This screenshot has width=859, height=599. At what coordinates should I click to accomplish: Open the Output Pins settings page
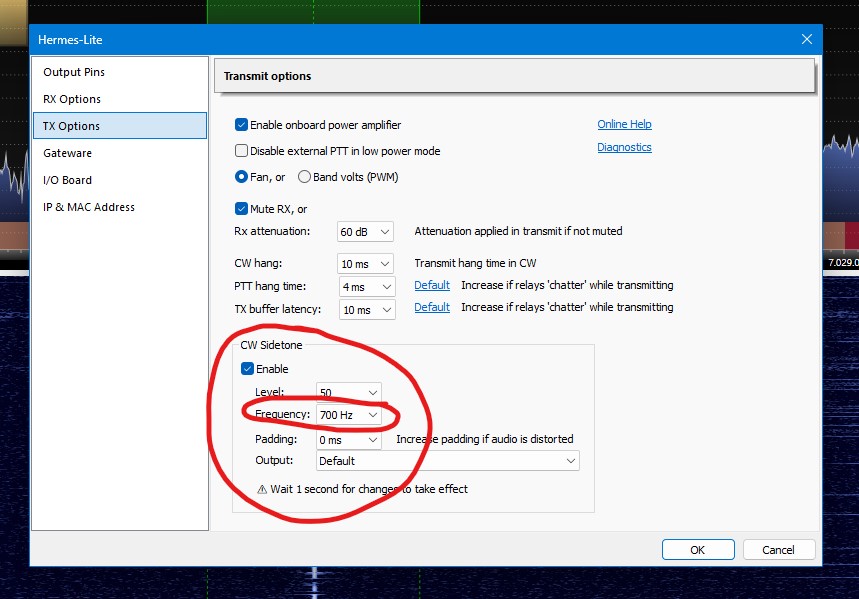point(74,72)
